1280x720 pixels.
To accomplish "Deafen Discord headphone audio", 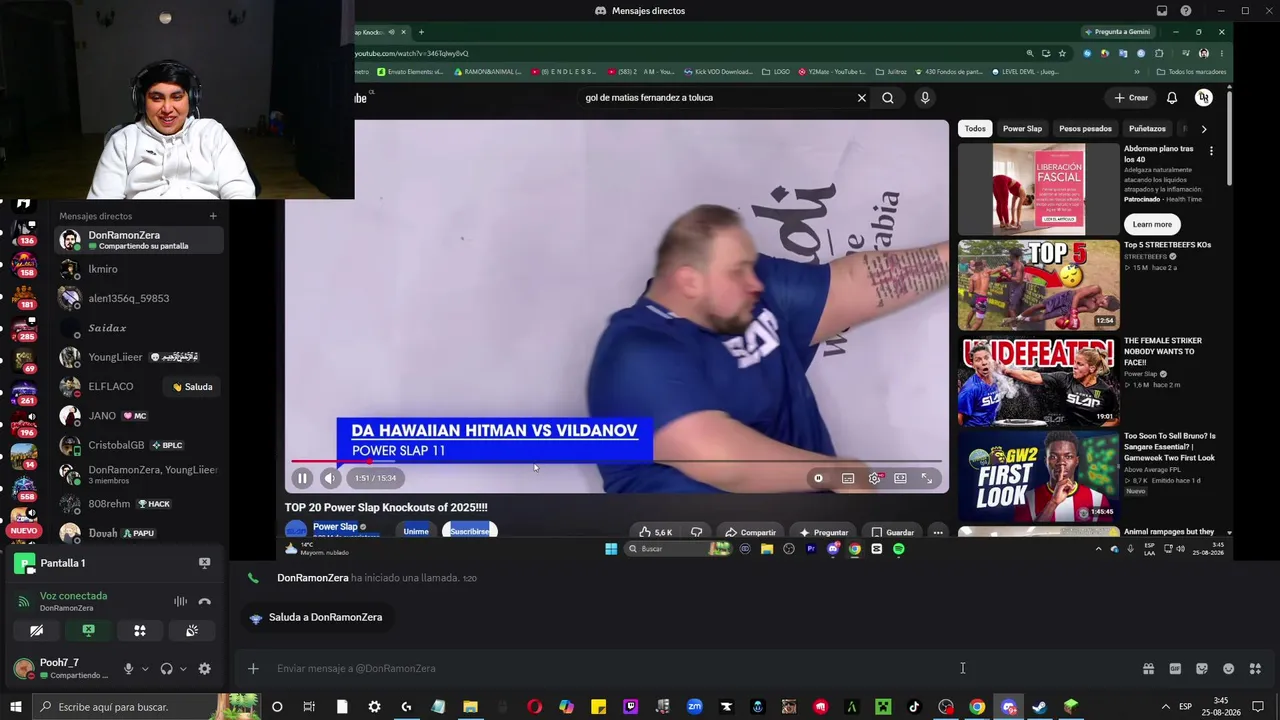I will pyautogui.click(x=167, y=669).
